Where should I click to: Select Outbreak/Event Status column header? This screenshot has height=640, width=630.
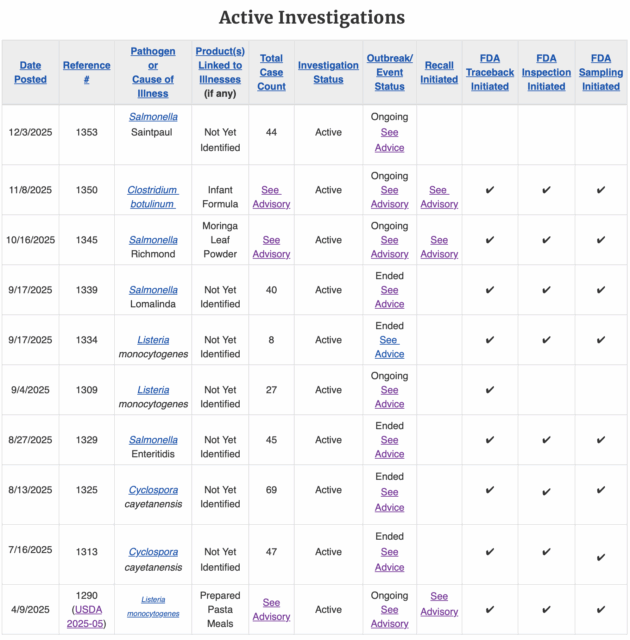[x=389, y=72]
